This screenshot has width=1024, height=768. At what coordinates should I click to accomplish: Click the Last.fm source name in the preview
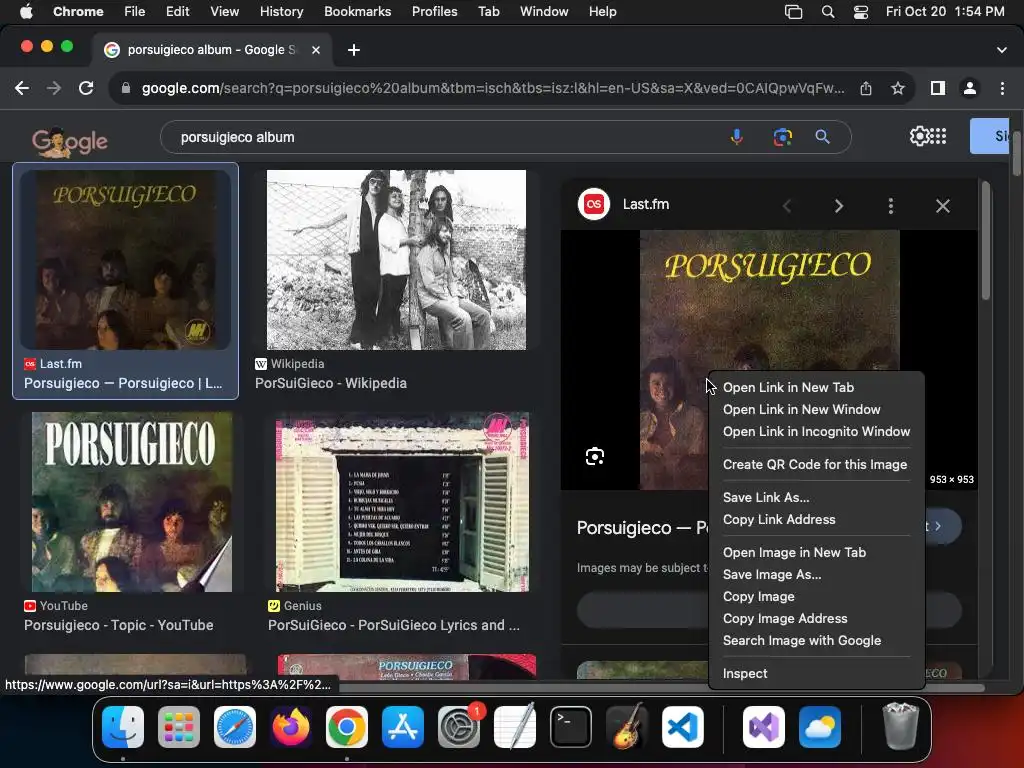646,204
